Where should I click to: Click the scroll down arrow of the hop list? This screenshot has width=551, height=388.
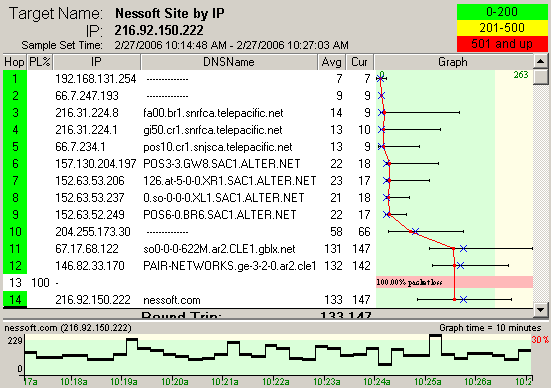(541, 309)
